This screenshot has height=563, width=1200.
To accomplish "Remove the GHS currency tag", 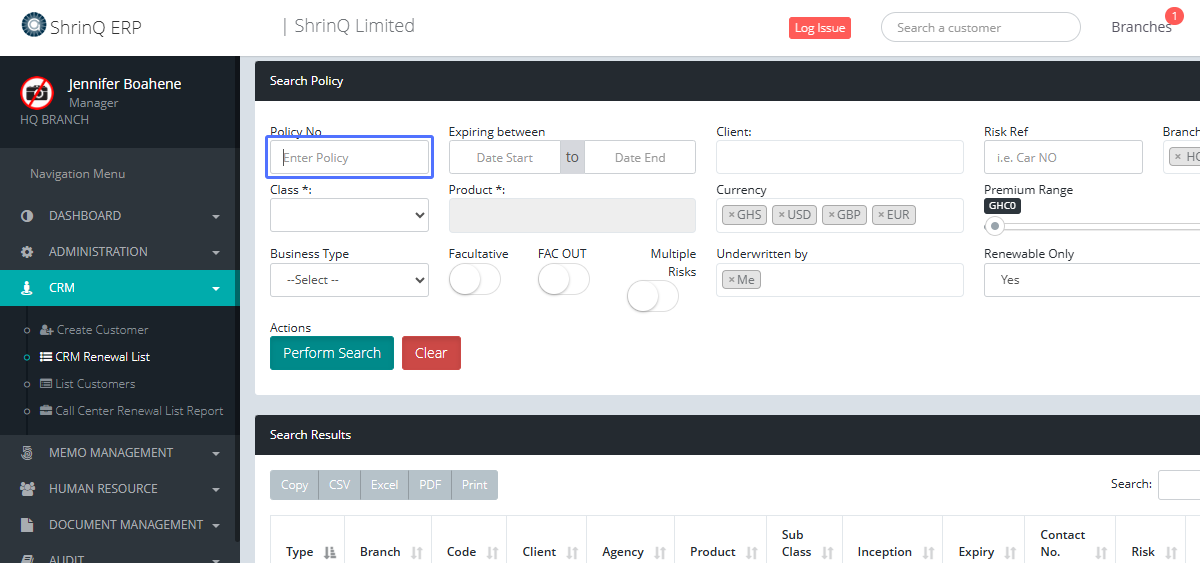I will 731,215.
